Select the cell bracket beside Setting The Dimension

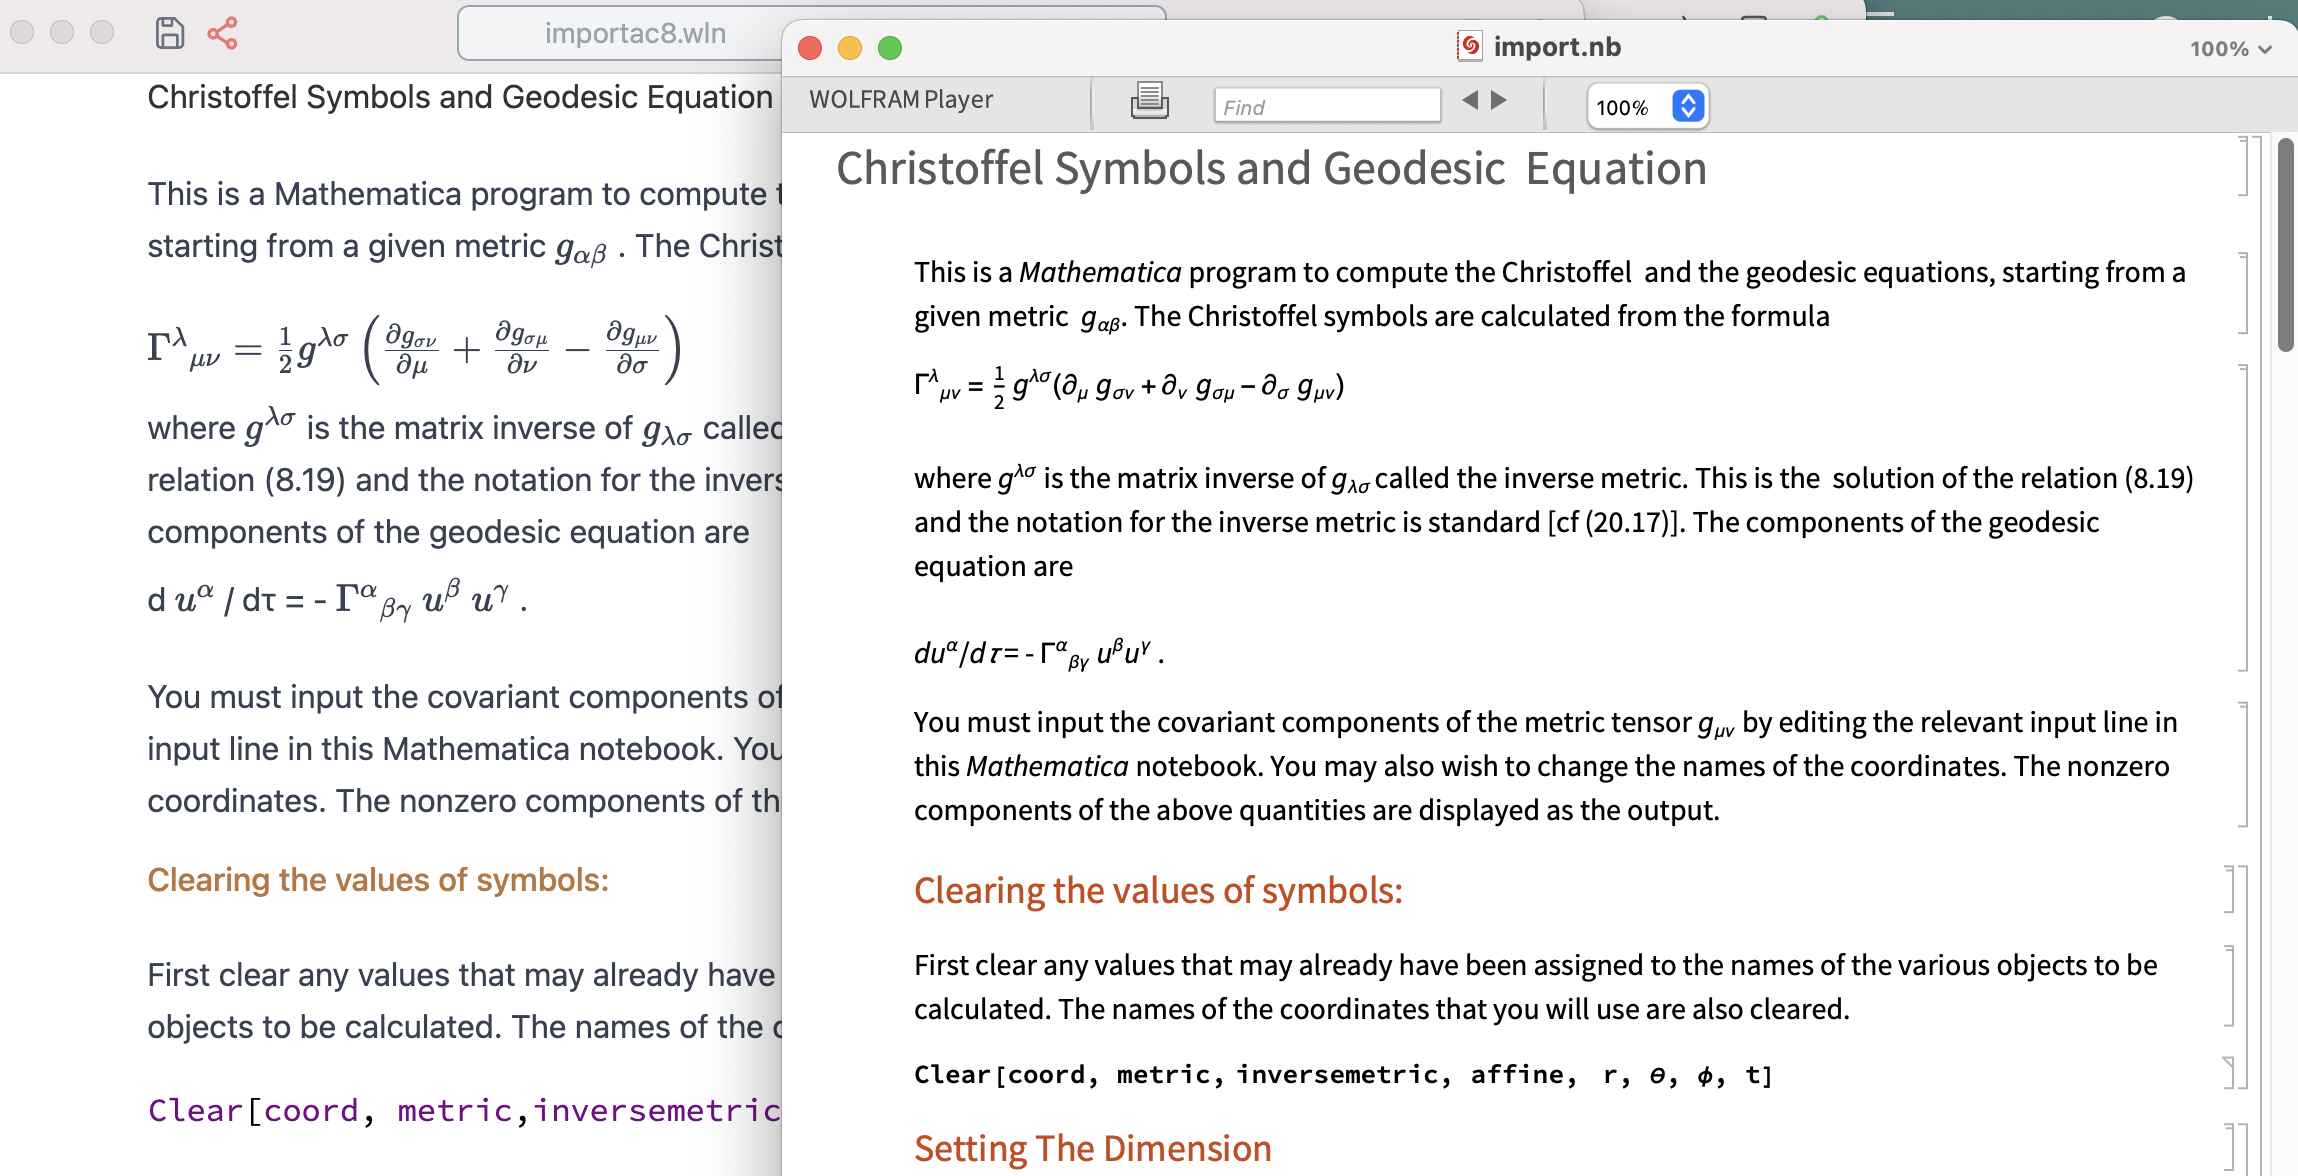(2231, 1148)
